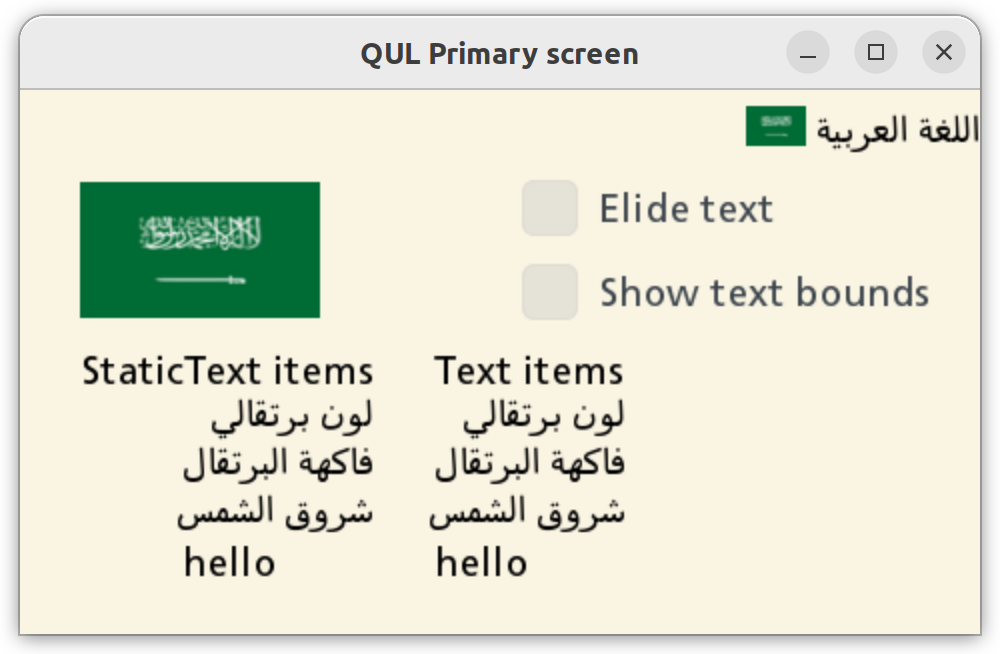Click the large Saudi Arabia flag image
1000x654 pixels.
pos(200,250)
